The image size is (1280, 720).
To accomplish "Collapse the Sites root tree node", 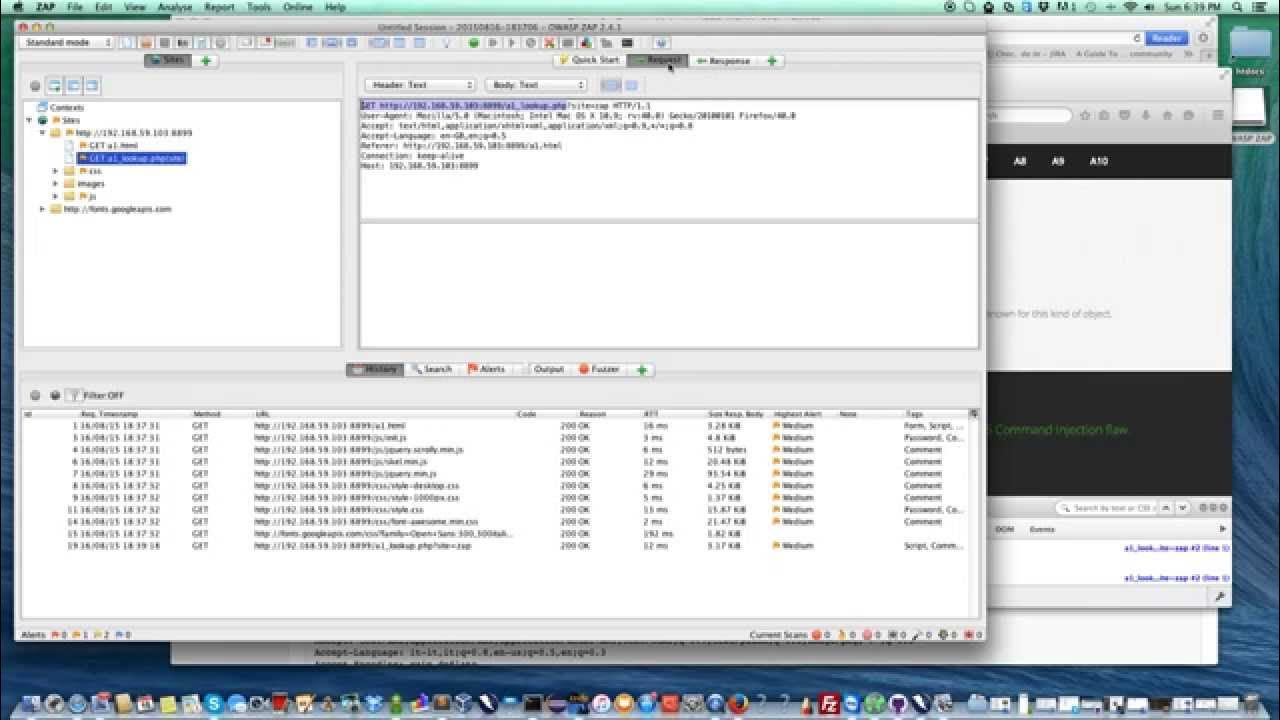I will point(30,120).
